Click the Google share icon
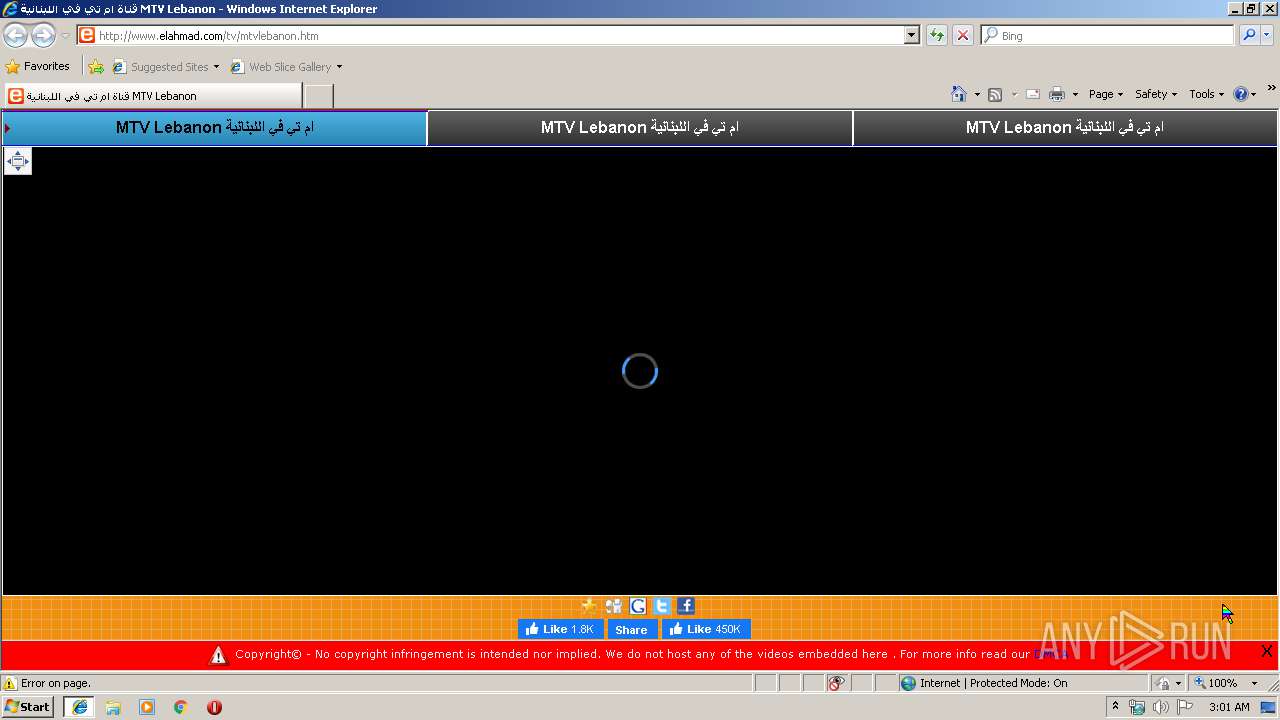The height and width of the screenshot is (720, 1280). point(638,606)
